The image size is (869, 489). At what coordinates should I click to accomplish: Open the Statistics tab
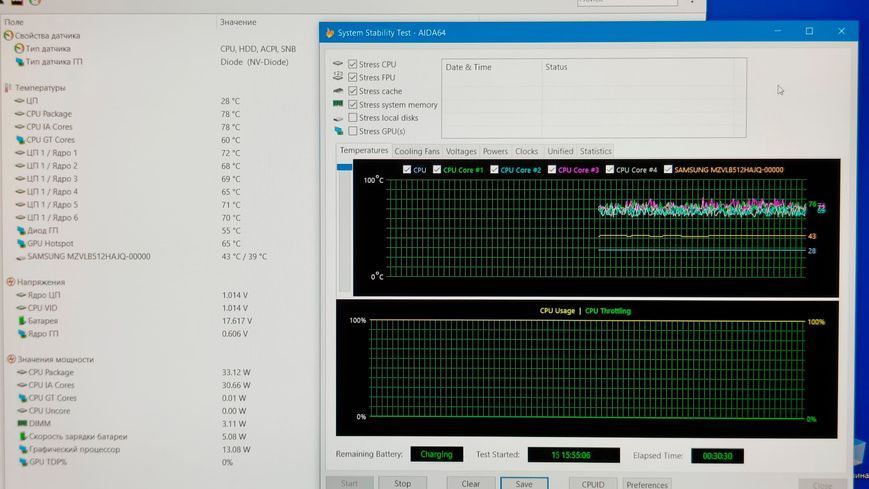click(596, 151)
